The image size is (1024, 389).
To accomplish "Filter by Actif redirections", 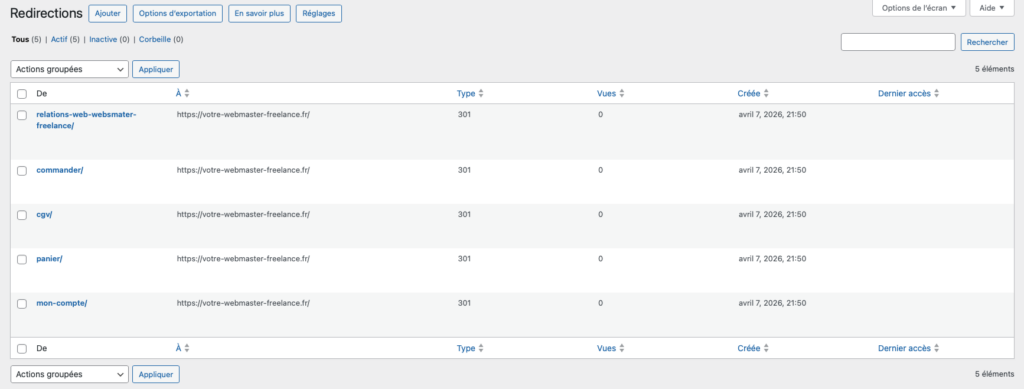I will coord(59,39).
